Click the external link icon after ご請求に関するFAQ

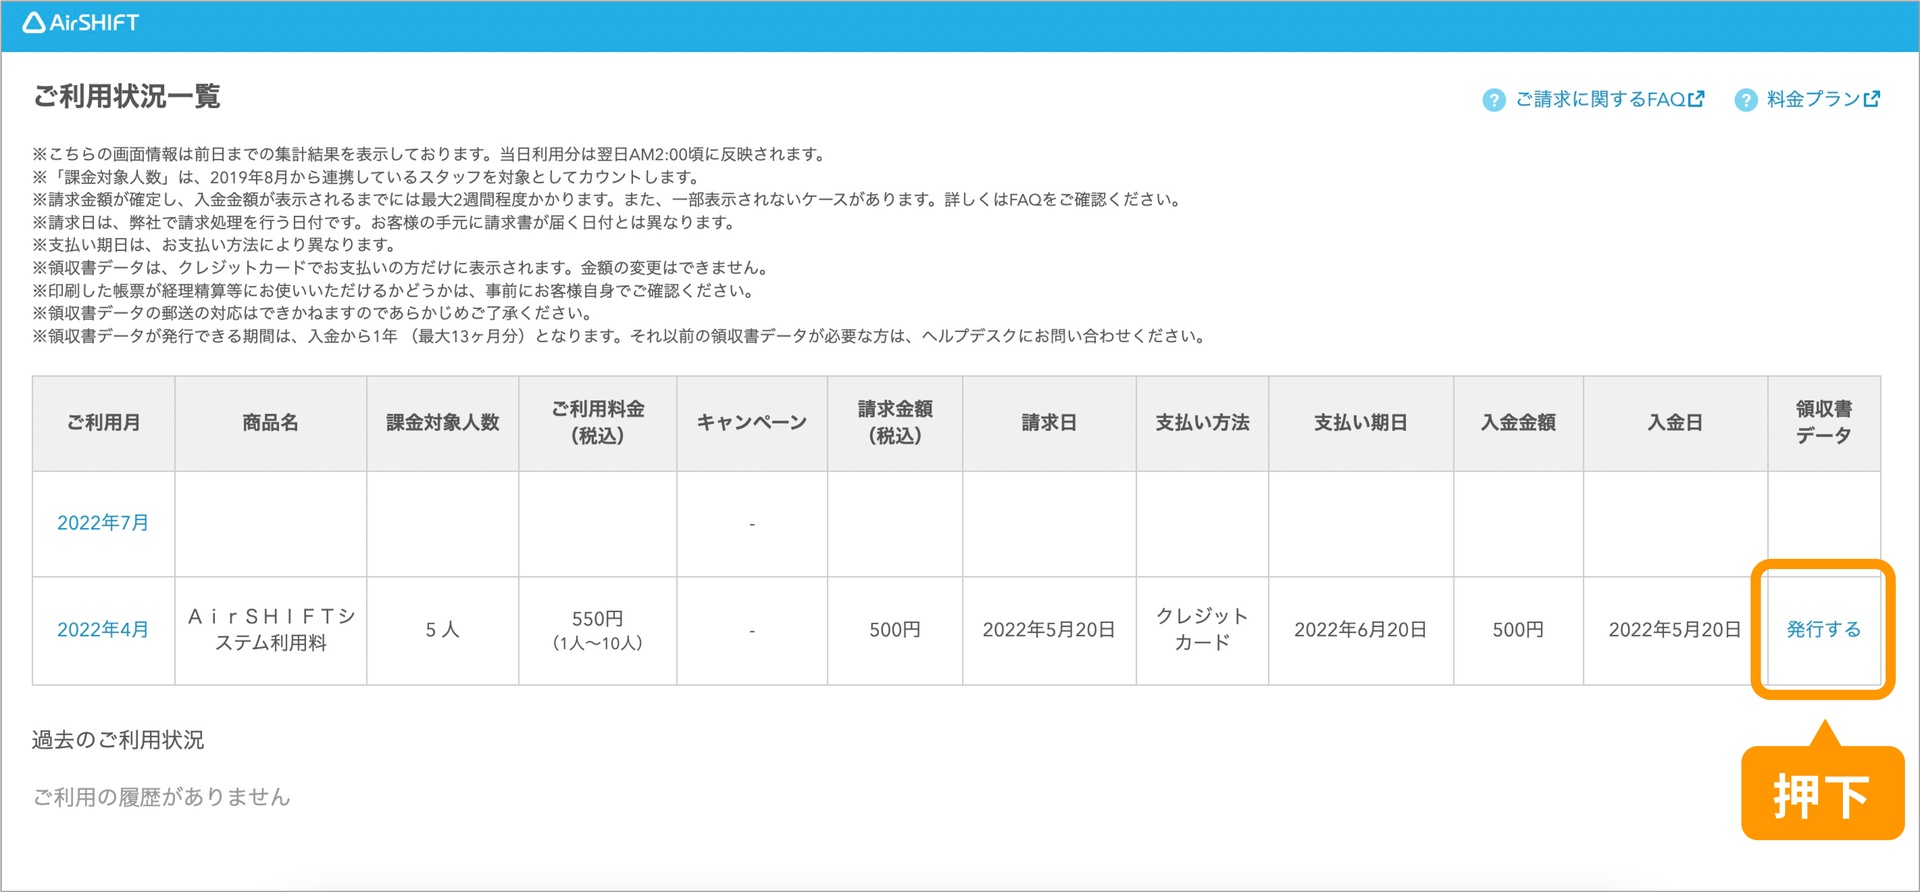pyautogui.click(x=1696, y=99)
